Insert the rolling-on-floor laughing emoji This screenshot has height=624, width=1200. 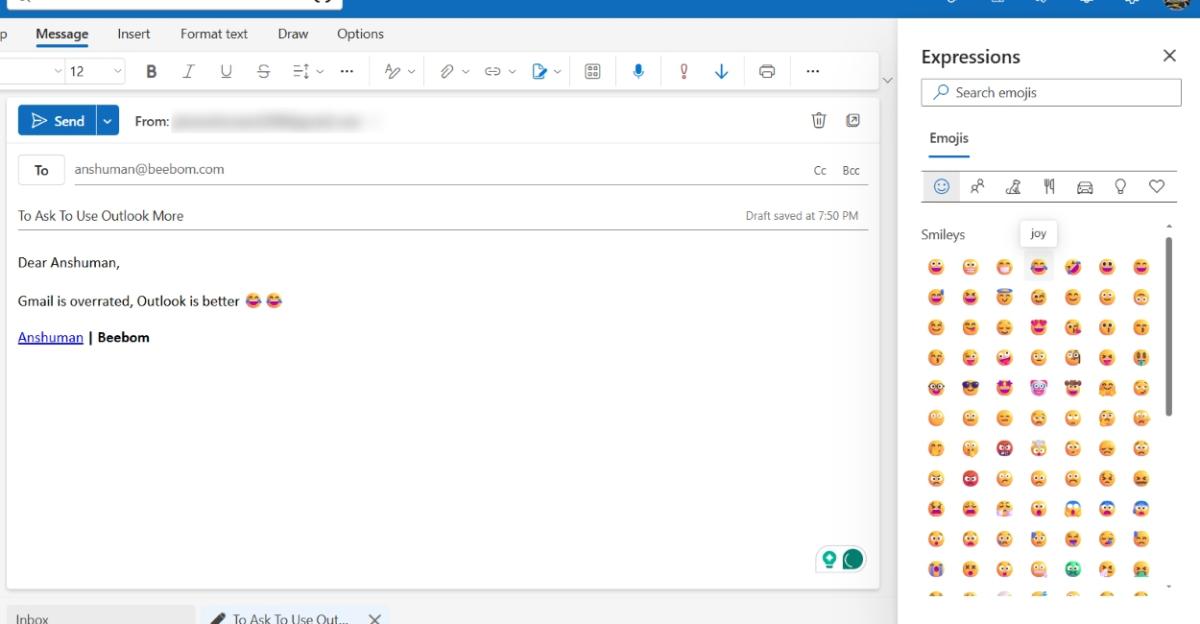point(1073,267)
